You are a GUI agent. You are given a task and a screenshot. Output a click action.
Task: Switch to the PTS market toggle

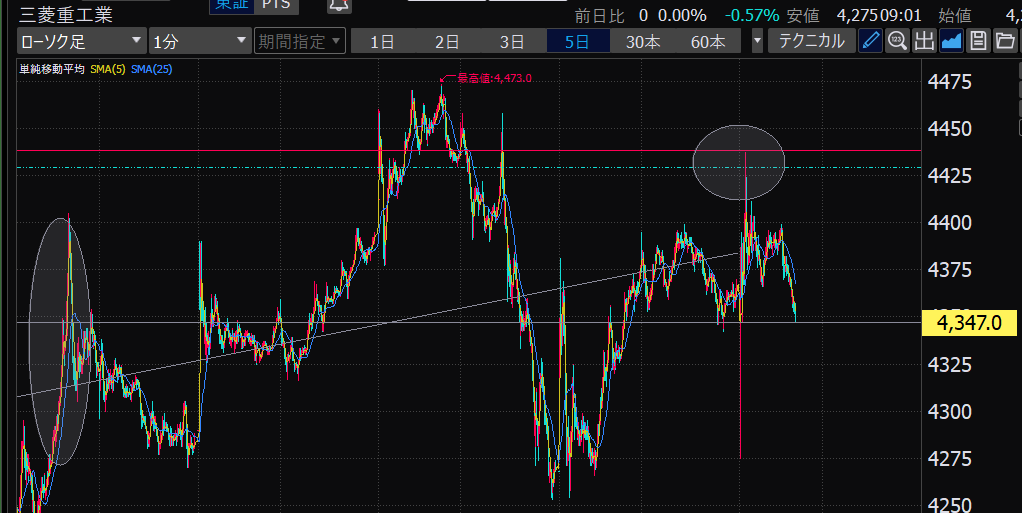pos(276,5)
